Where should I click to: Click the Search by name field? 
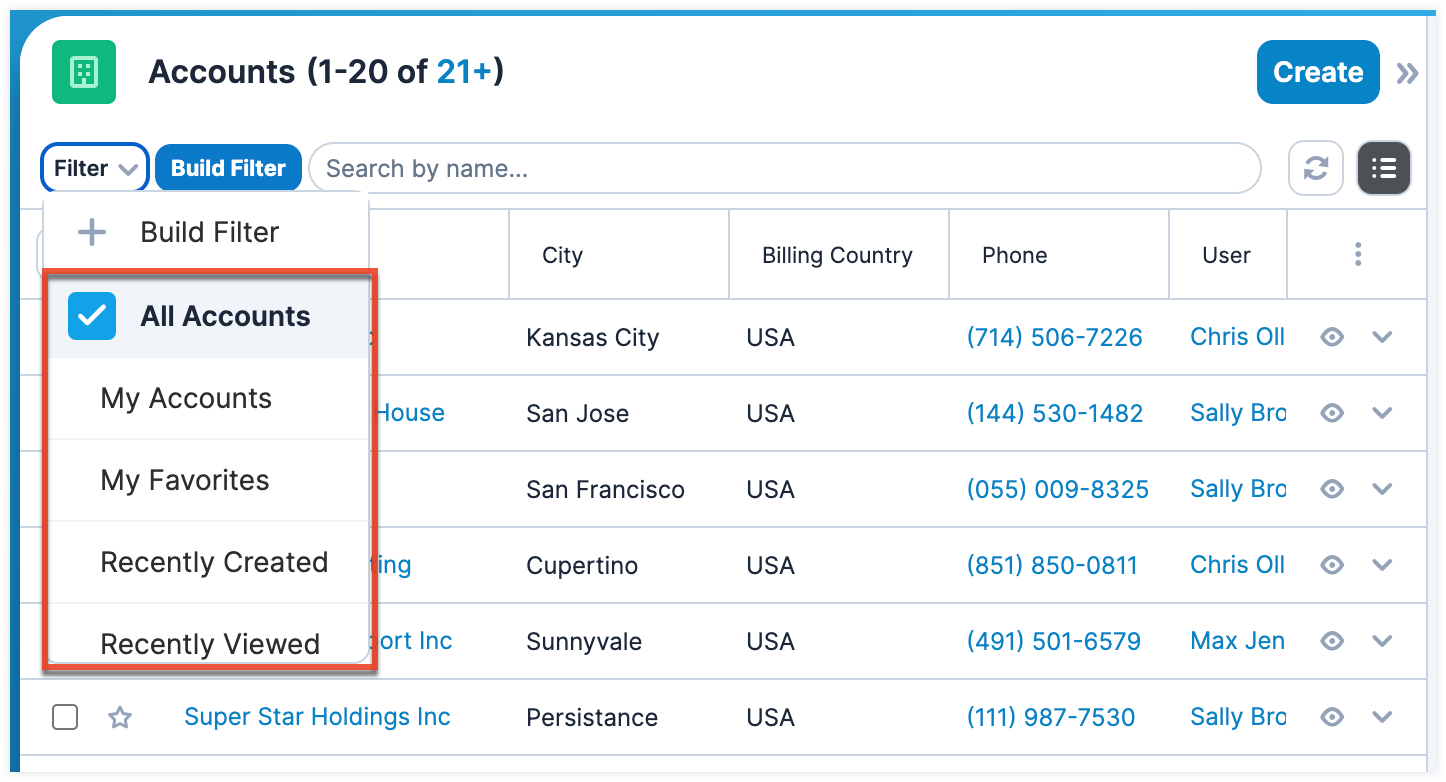[x=785, y=168]
